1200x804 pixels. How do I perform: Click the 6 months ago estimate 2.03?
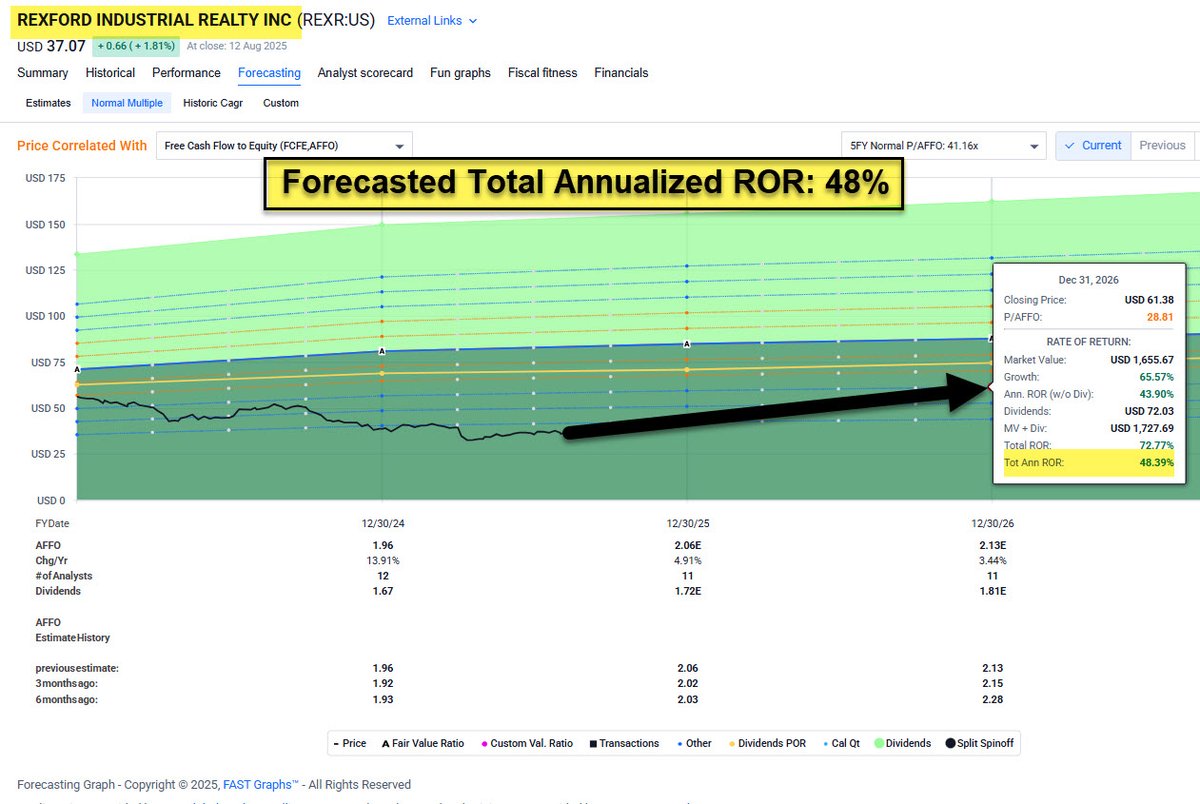[x=687, y=699]
